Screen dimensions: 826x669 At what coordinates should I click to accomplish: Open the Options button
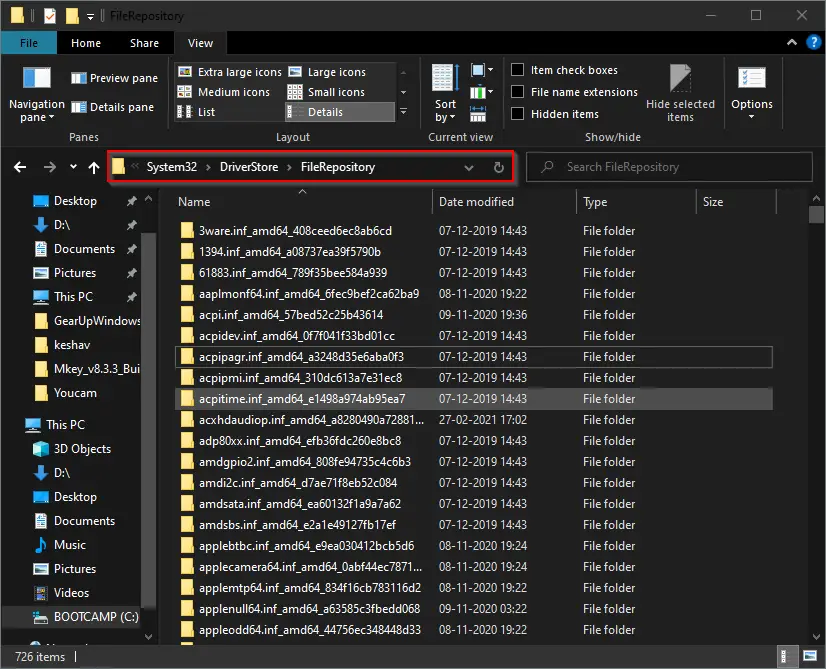tap(752, 94)
